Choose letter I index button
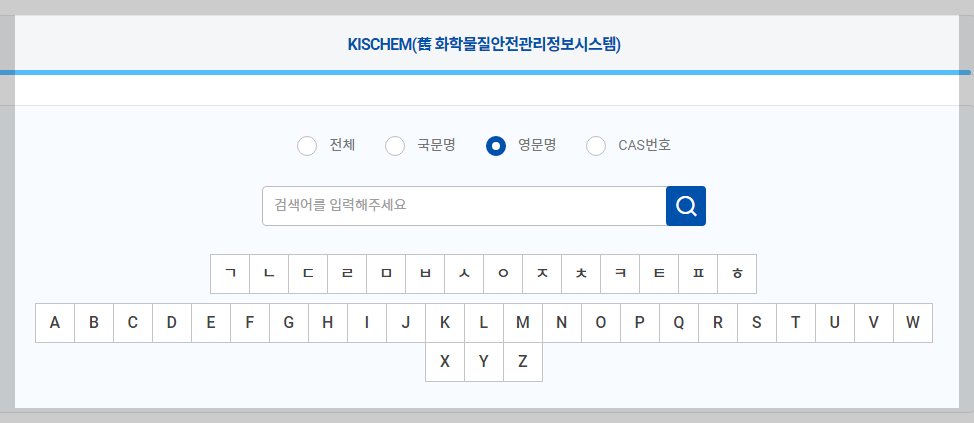This screenshot has height=423, width=974. [x=367, y=323]
